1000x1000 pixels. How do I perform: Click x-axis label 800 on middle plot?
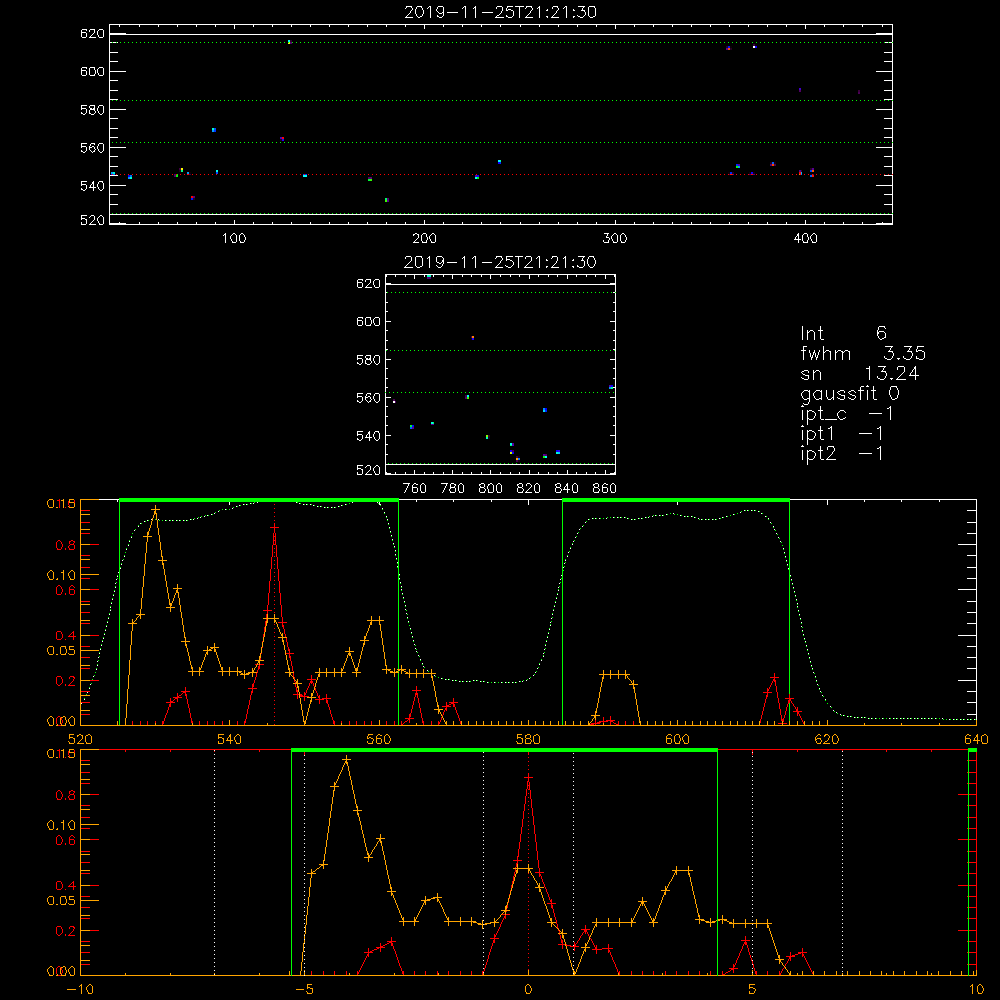pyautogui.click(x=490, y=489)
